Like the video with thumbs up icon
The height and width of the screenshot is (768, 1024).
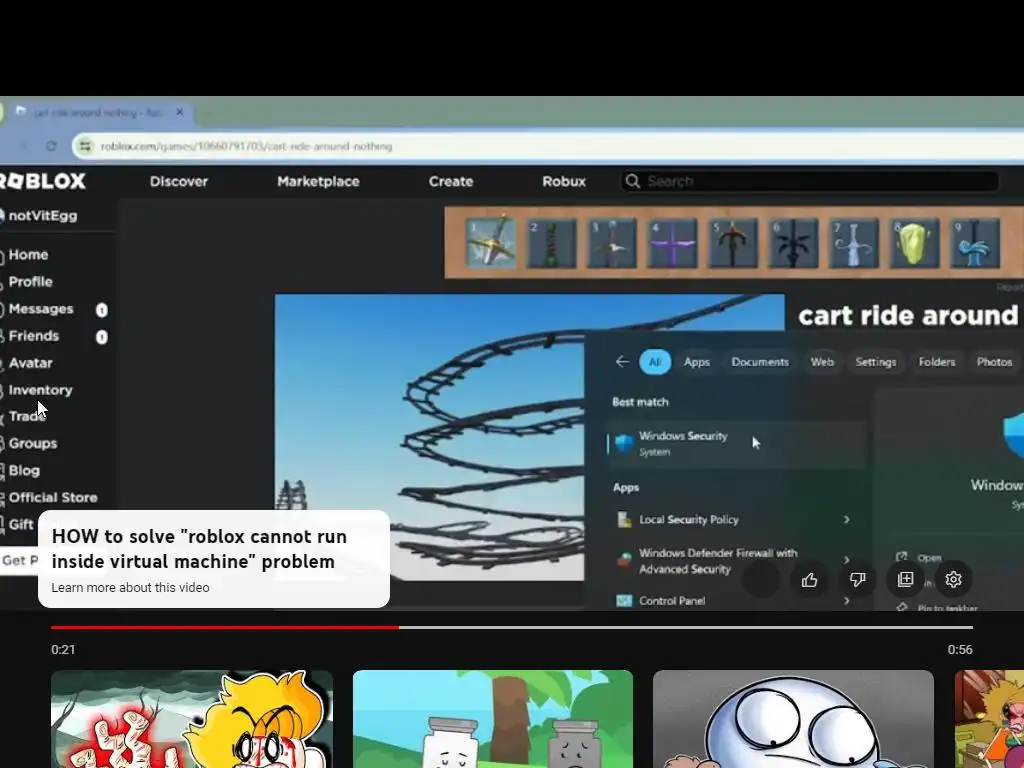(809, 579)
